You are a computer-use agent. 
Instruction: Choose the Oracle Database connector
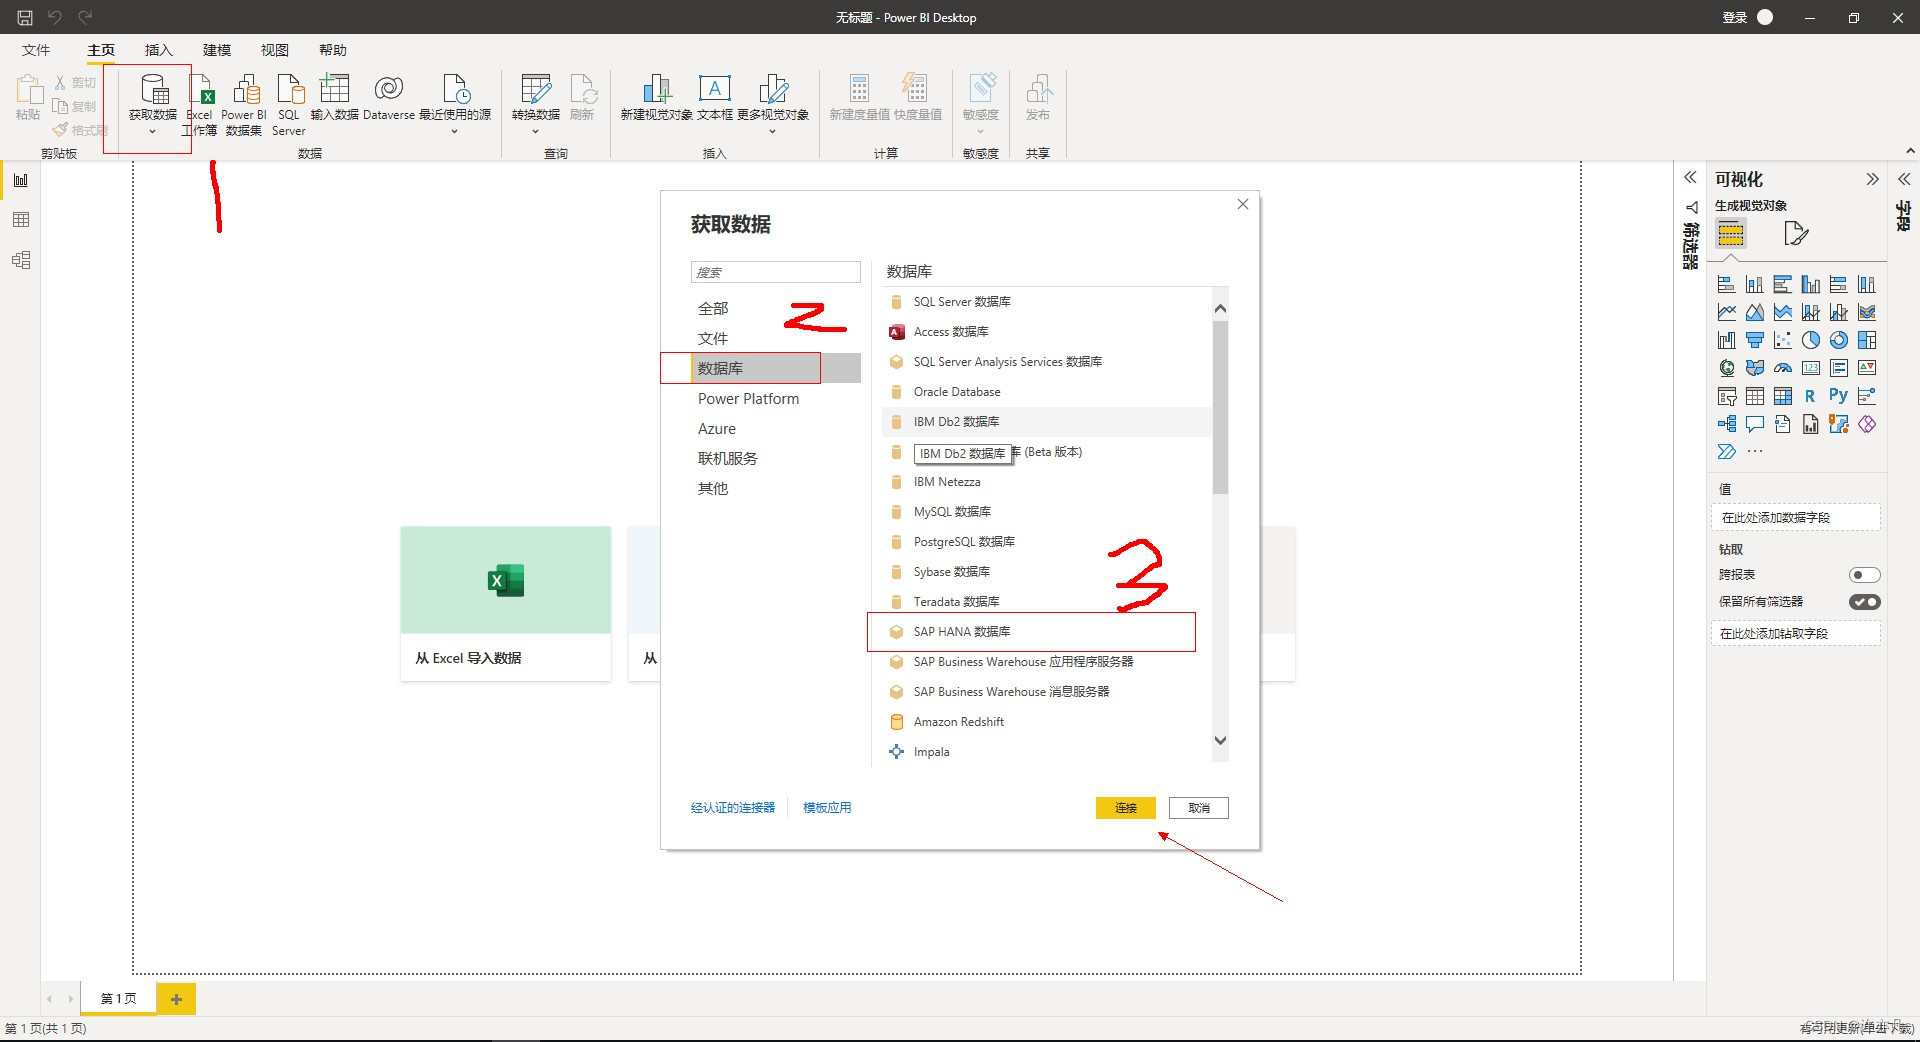[x=1046, y=392]
